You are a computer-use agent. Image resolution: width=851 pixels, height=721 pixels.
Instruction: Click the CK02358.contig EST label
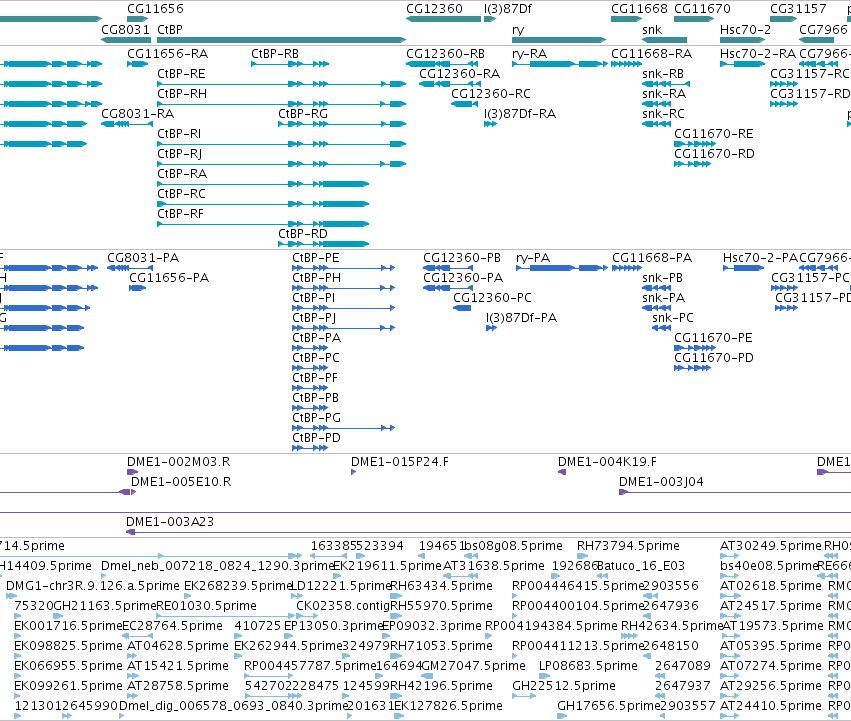pos(343,606)
